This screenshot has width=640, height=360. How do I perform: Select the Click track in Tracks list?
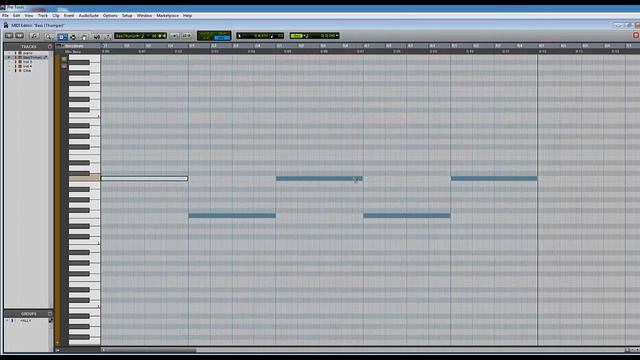[x=27, y=71]
